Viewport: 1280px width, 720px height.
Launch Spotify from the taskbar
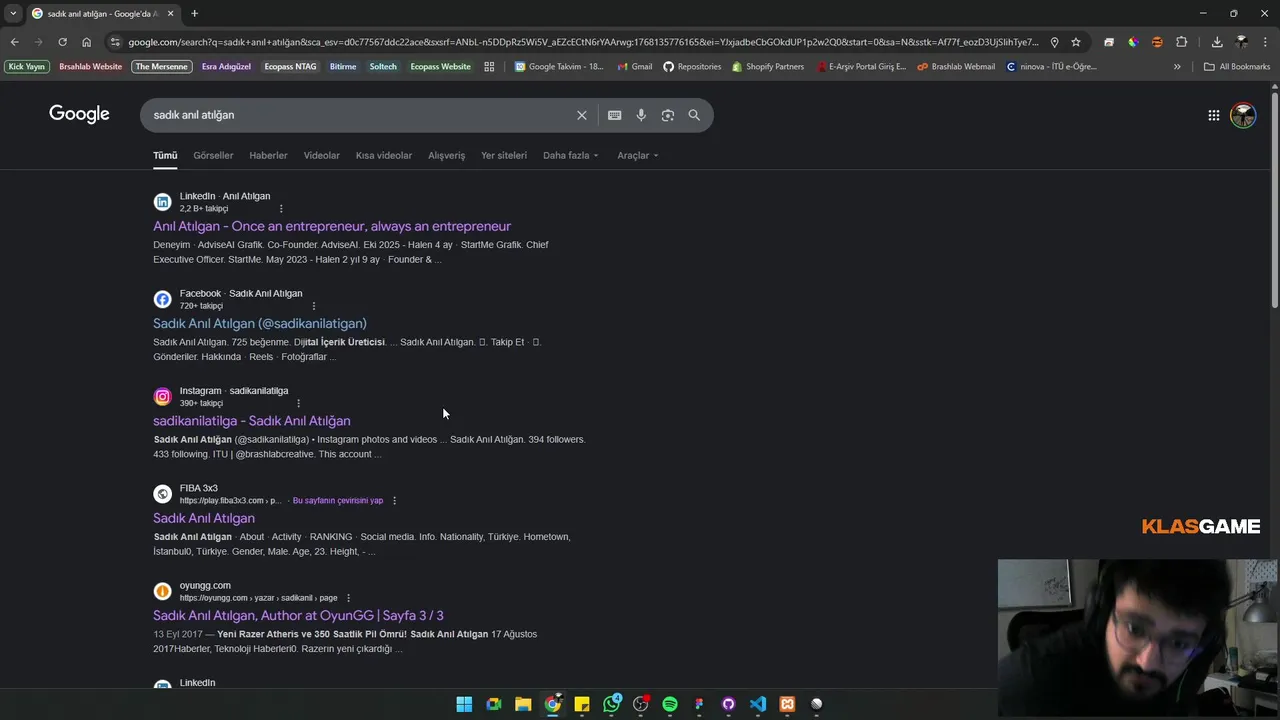click(670, 704)
